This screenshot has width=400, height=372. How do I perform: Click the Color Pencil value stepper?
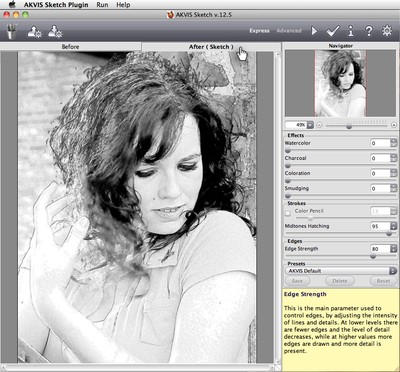tap(393, 211)
